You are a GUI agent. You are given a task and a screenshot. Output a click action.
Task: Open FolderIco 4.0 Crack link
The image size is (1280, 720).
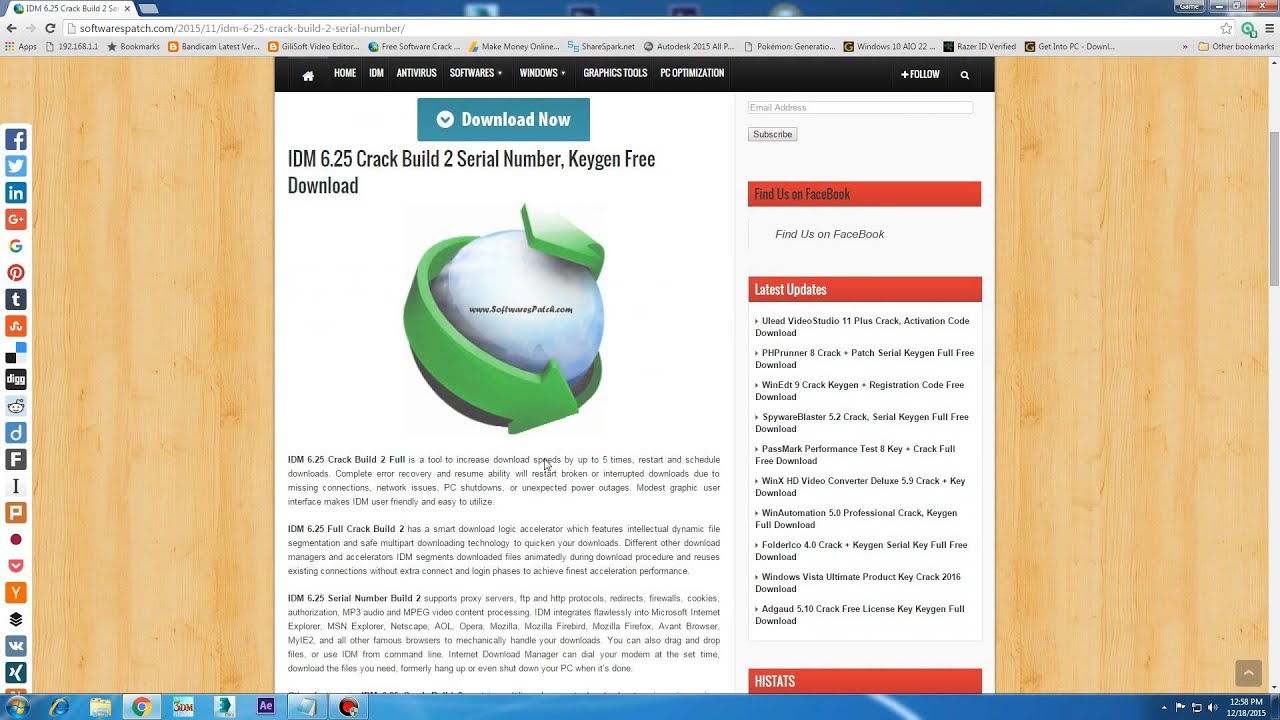point(861,551)
